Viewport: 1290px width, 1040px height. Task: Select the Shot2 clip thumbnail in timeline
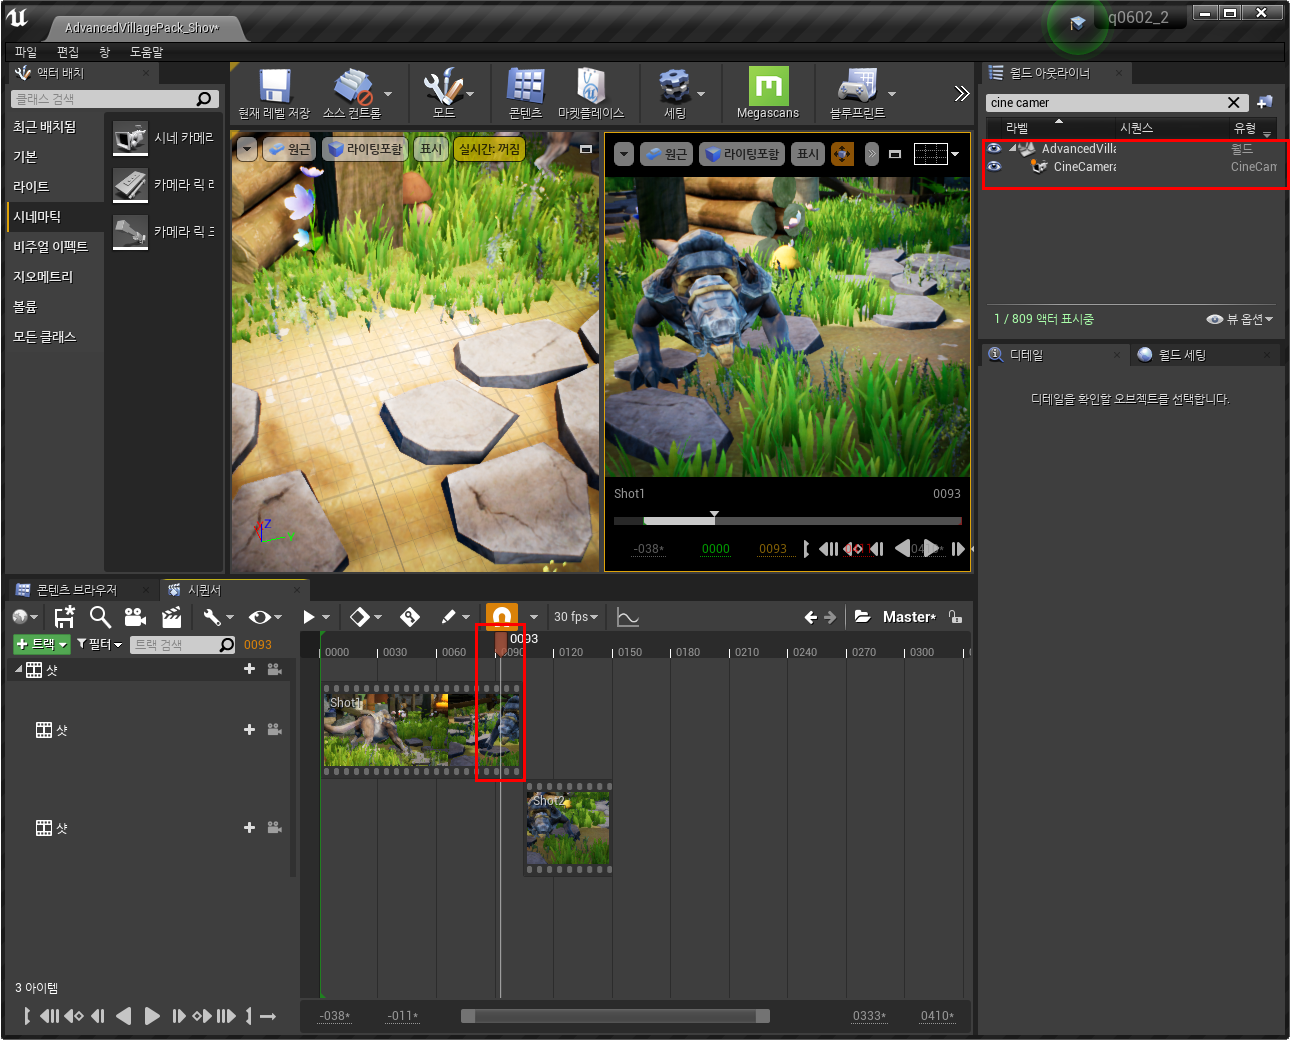[x=568, y=828]
